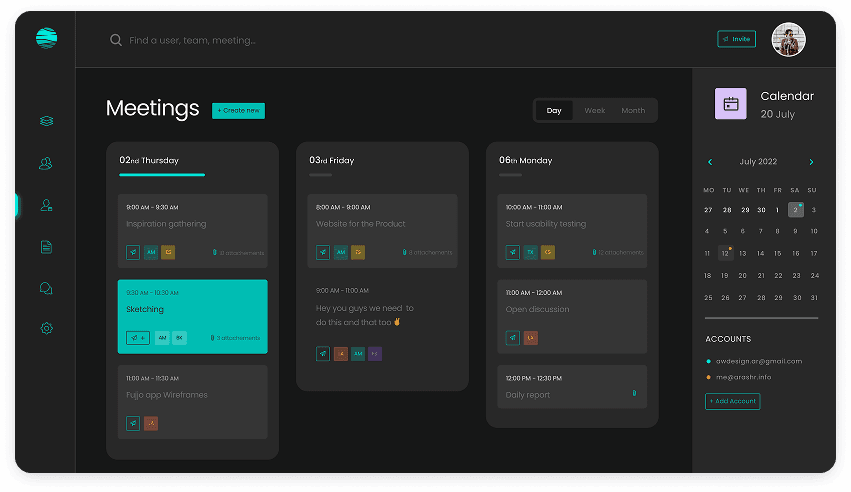Select July 12 on the calendar
This screenshot has width=851, height=492.
[x=725, y=253]
